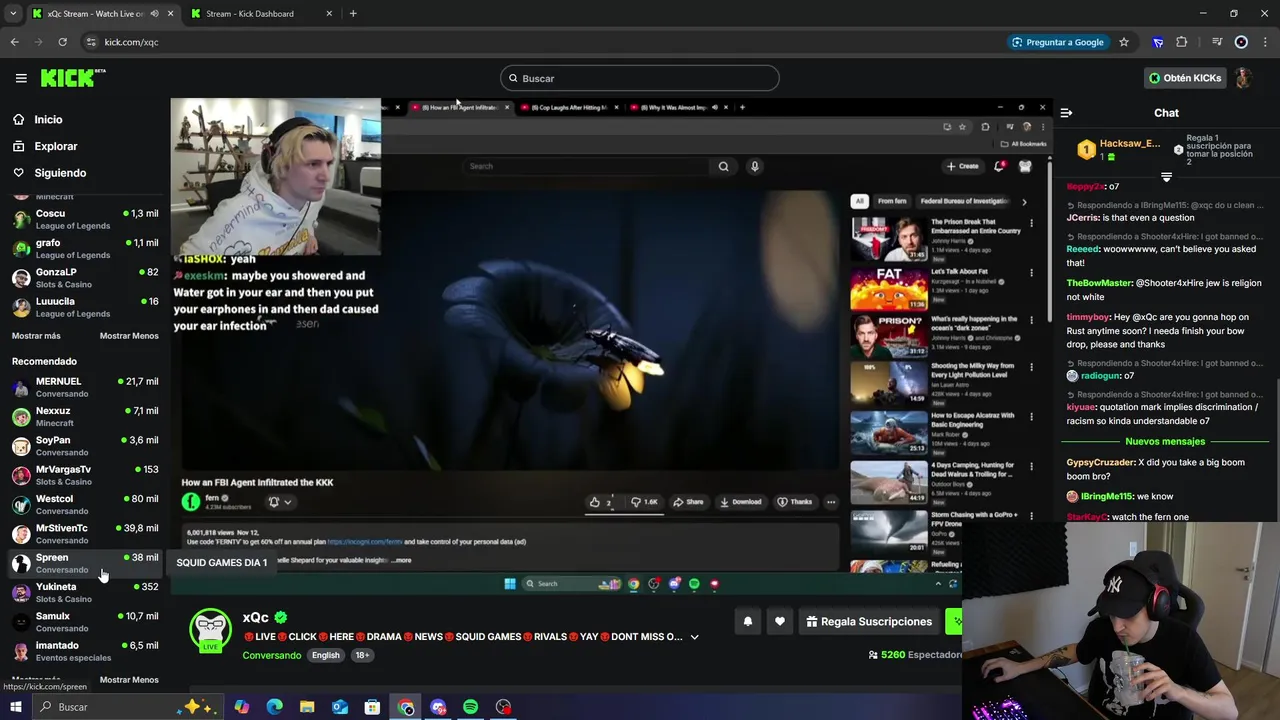Screen dimensions: 1280x720
Task: Toggle the notification bell for xQc
Action: click(x=747, y=621)
